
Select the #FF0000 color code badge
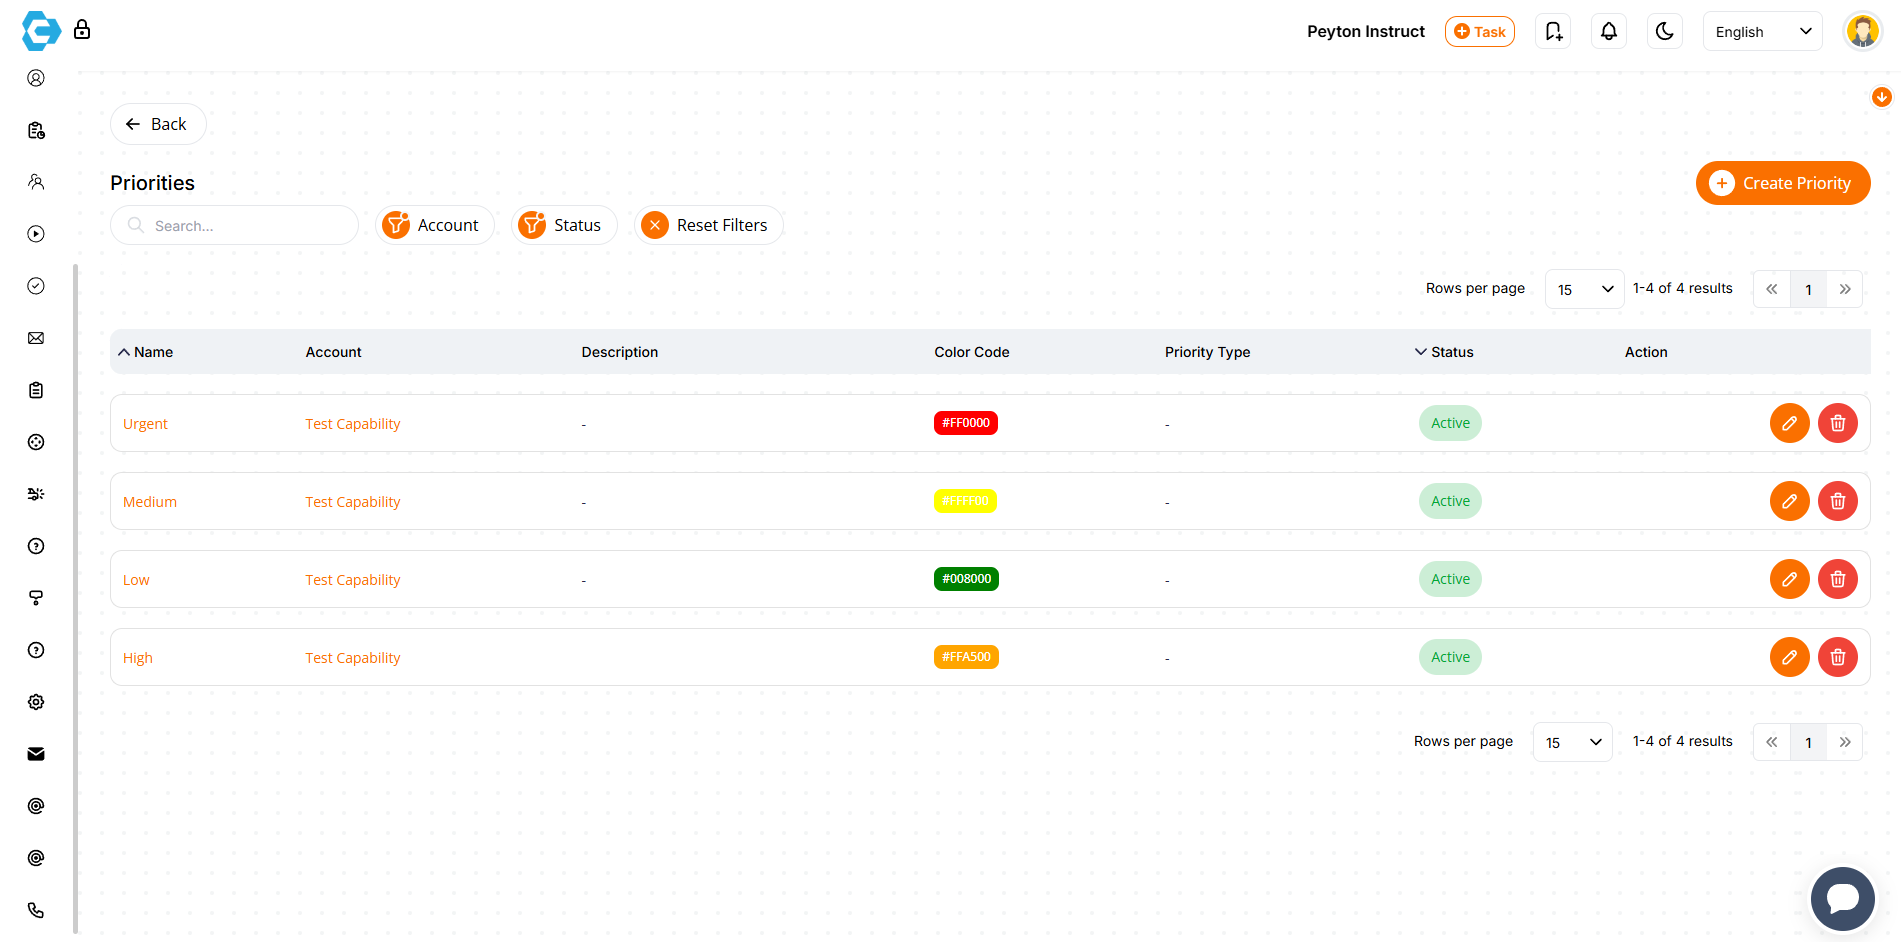point(965,423)
